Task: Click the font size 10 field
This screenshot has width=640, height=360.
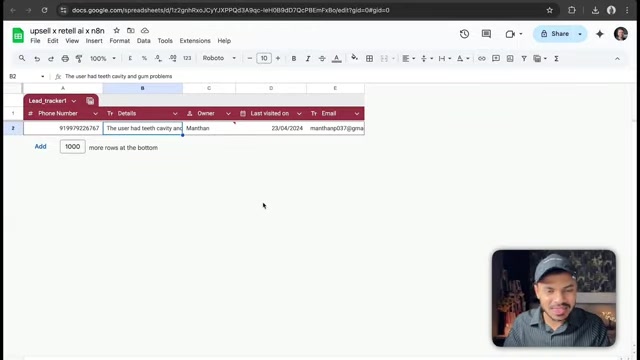Action: click(x=264, y=58)
